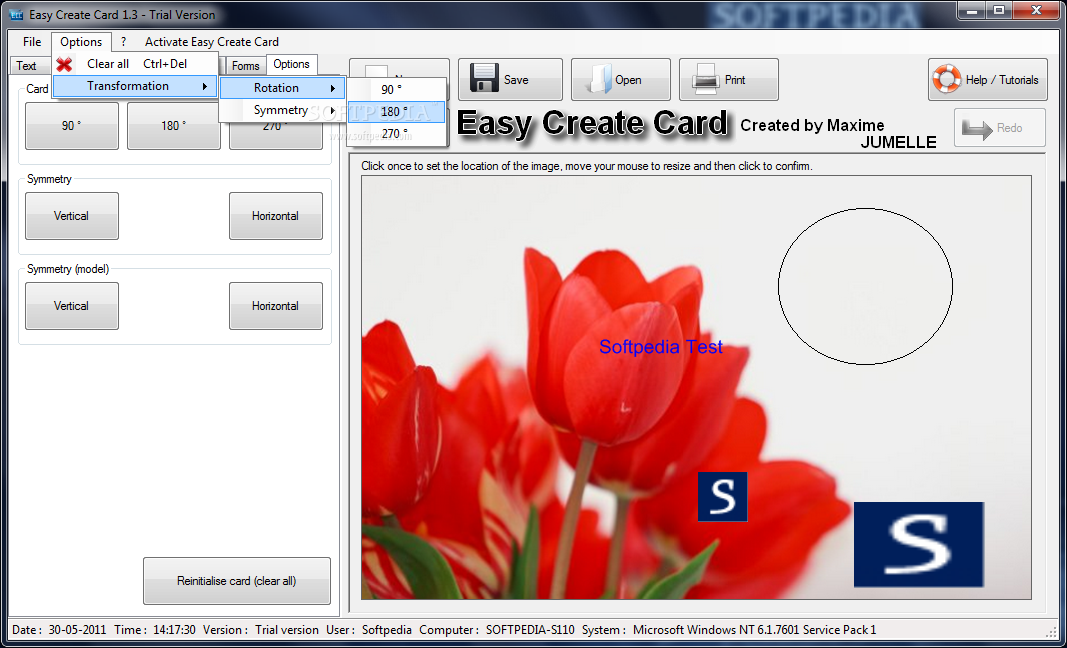Screen dimensions: 1067x648
Task: Click the 180 ° card rotation button
Action: tap(174, 126)
